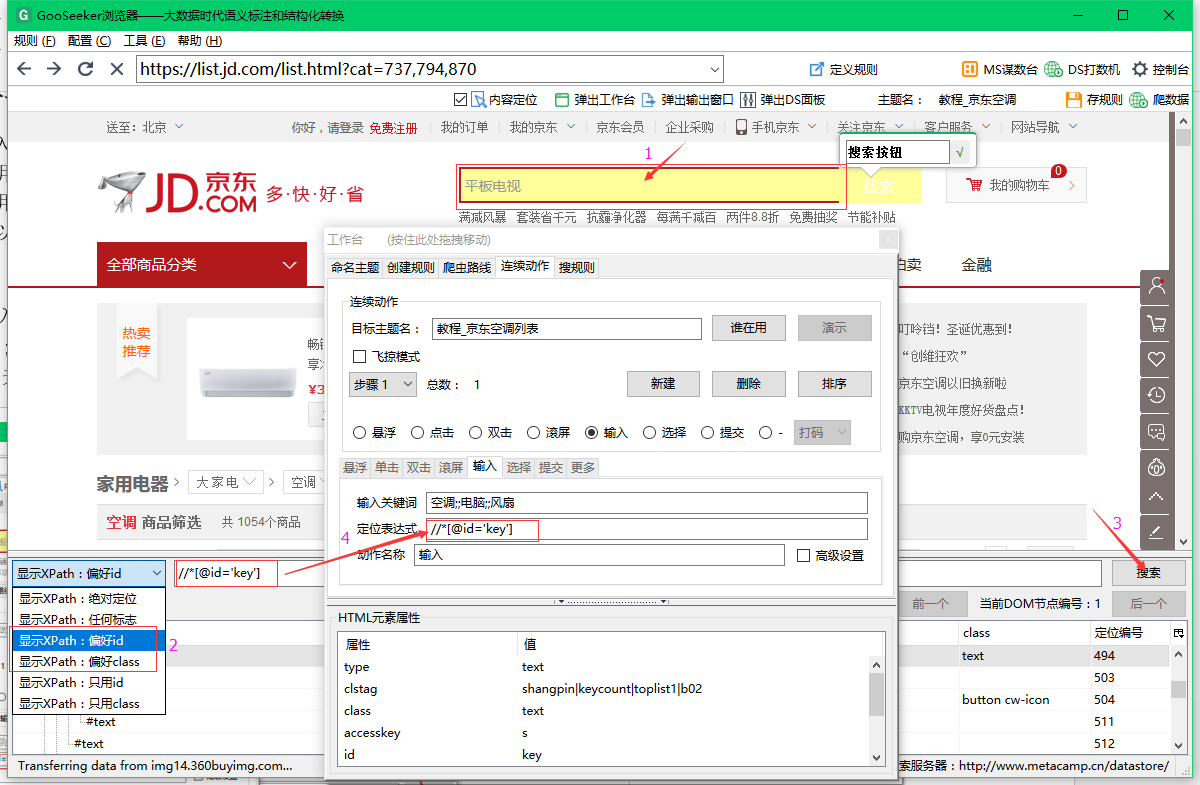This screenshot has height=785, width=1200.
Task: Click the 弹出DS面板 toolbar item
Action: 783,99
